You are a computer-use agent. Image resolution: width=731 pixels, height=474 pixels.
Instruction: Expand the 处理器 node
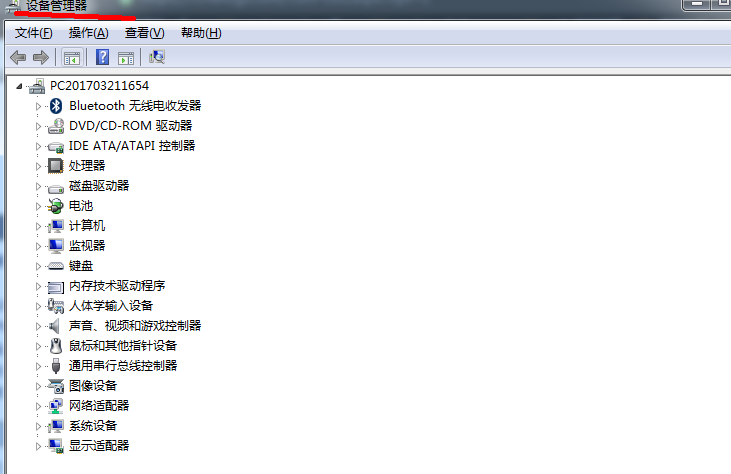[38, 166]
